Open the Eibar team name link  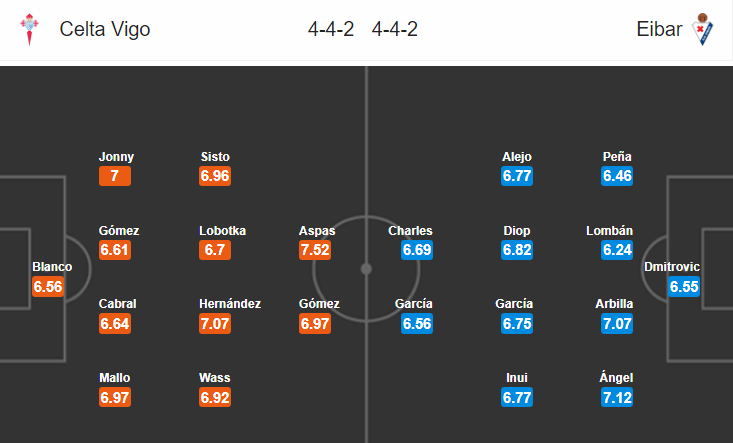point(659,29)
